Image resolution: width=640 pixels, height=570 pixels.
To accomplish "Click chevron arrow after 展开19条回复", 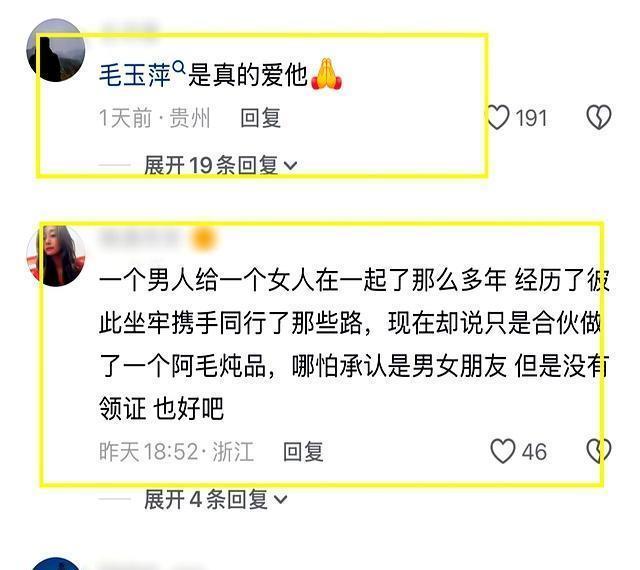I will 290,166.
